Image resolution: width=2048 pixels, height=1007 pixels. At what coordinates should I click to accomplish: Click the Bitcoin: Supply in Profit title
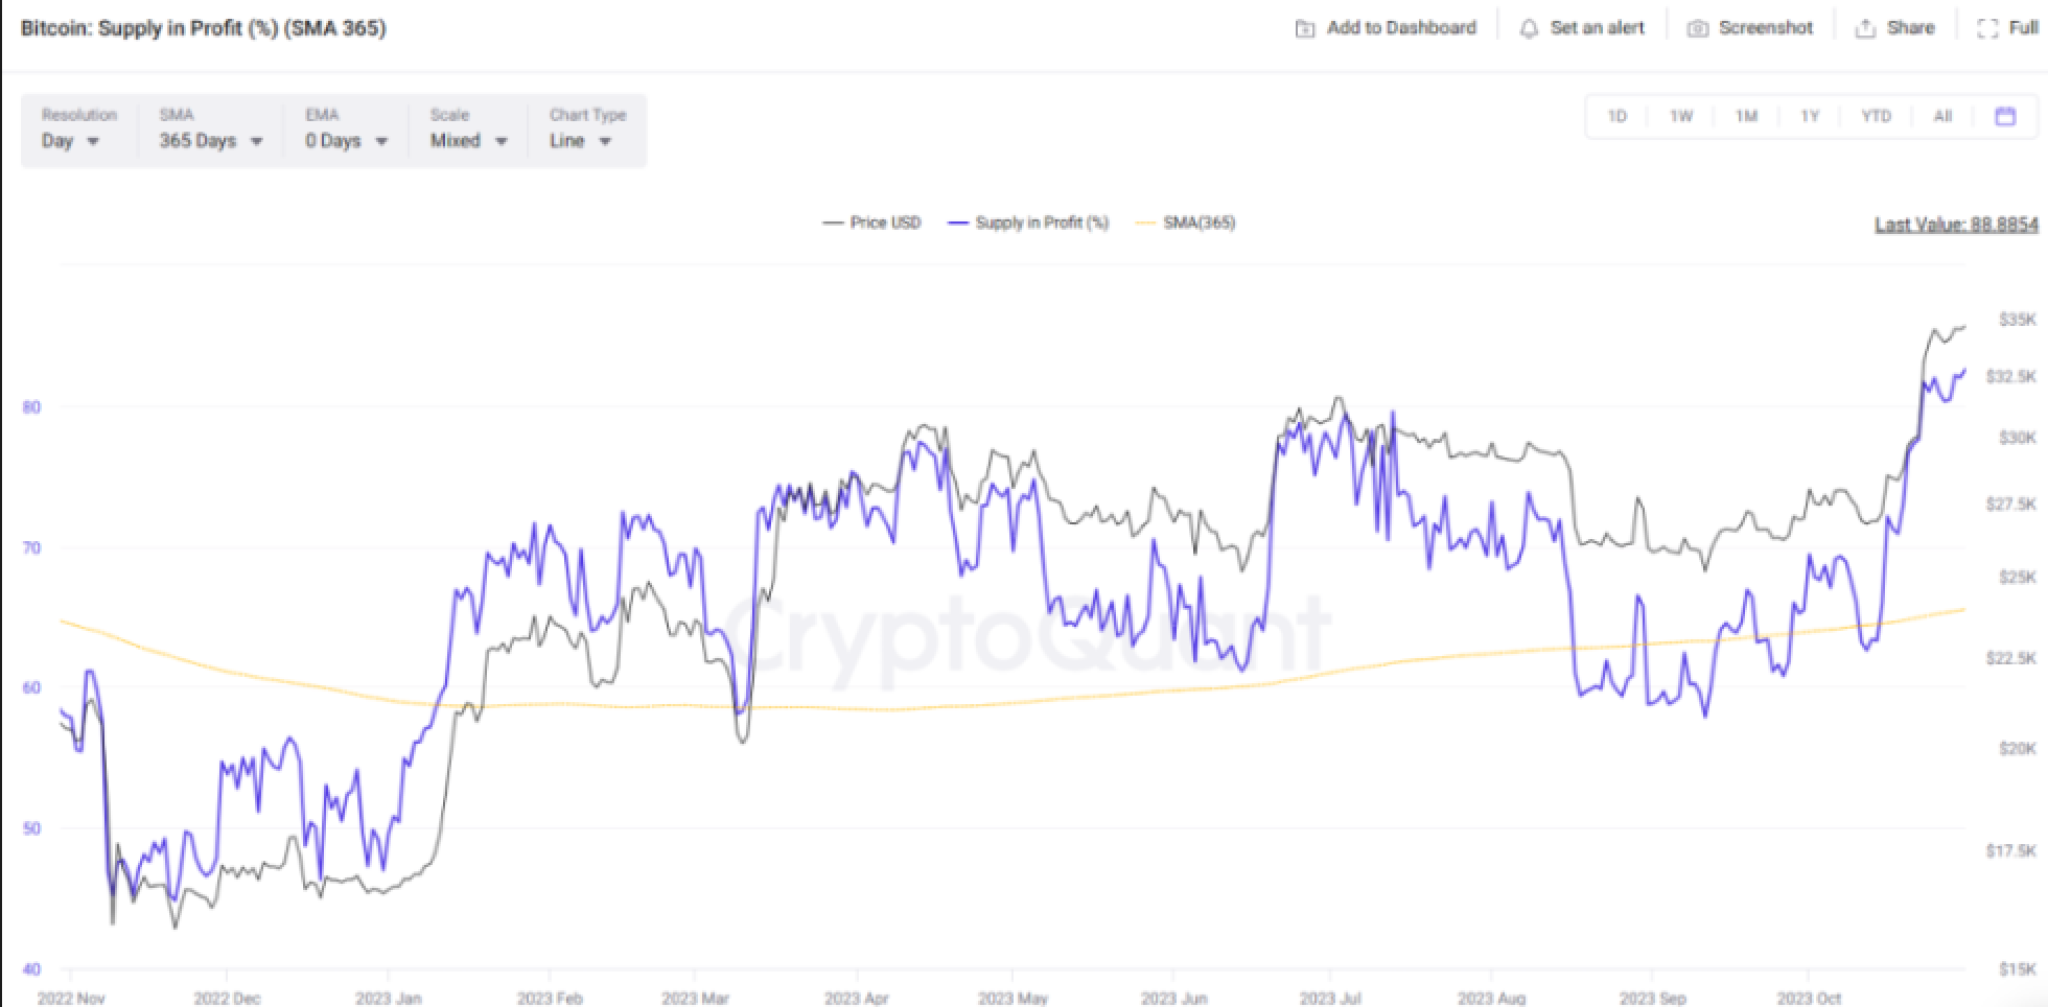(203, 29)
